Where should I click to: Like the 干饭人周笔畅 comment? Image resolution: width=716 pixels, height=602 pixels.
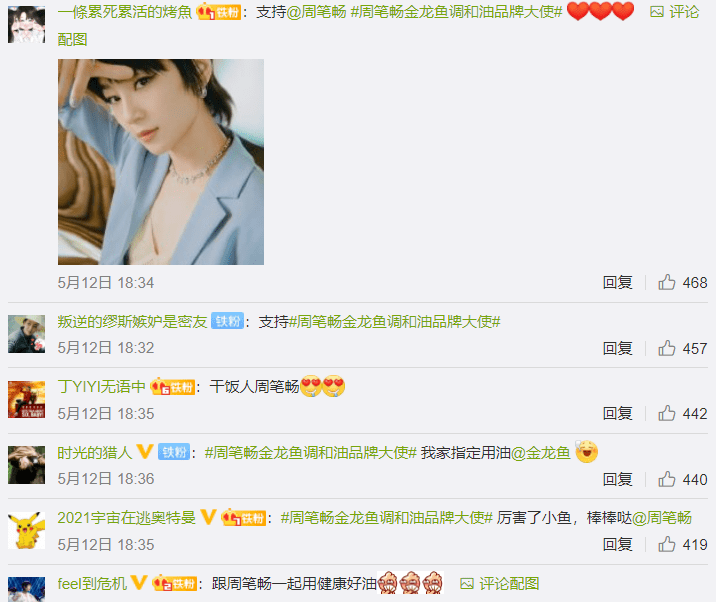[x=667, y=413]
